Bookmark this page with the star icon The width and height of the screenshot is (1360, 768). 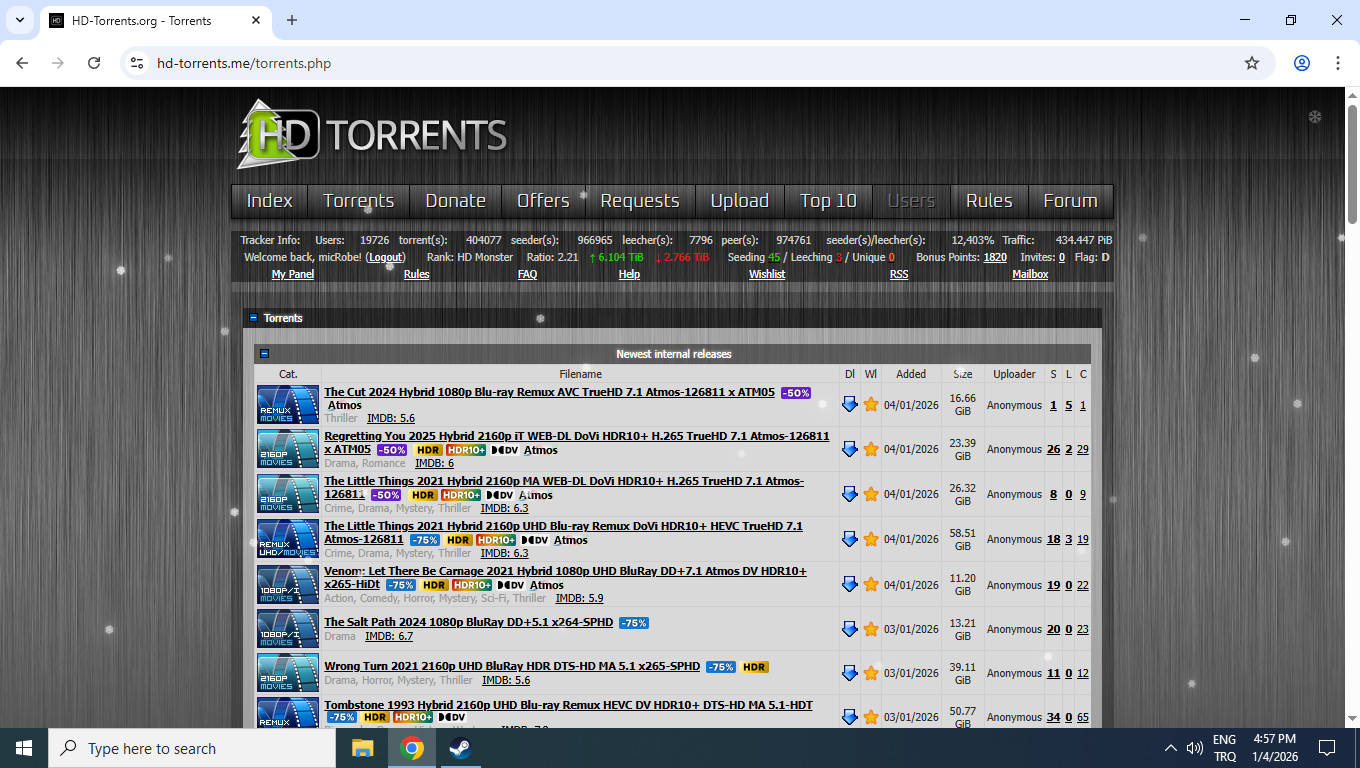point(1252,63)
